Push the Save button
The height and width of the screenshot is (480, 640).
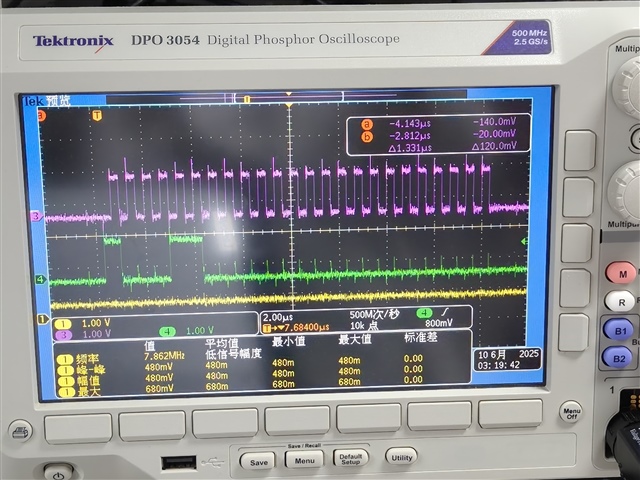pos(258,462)
